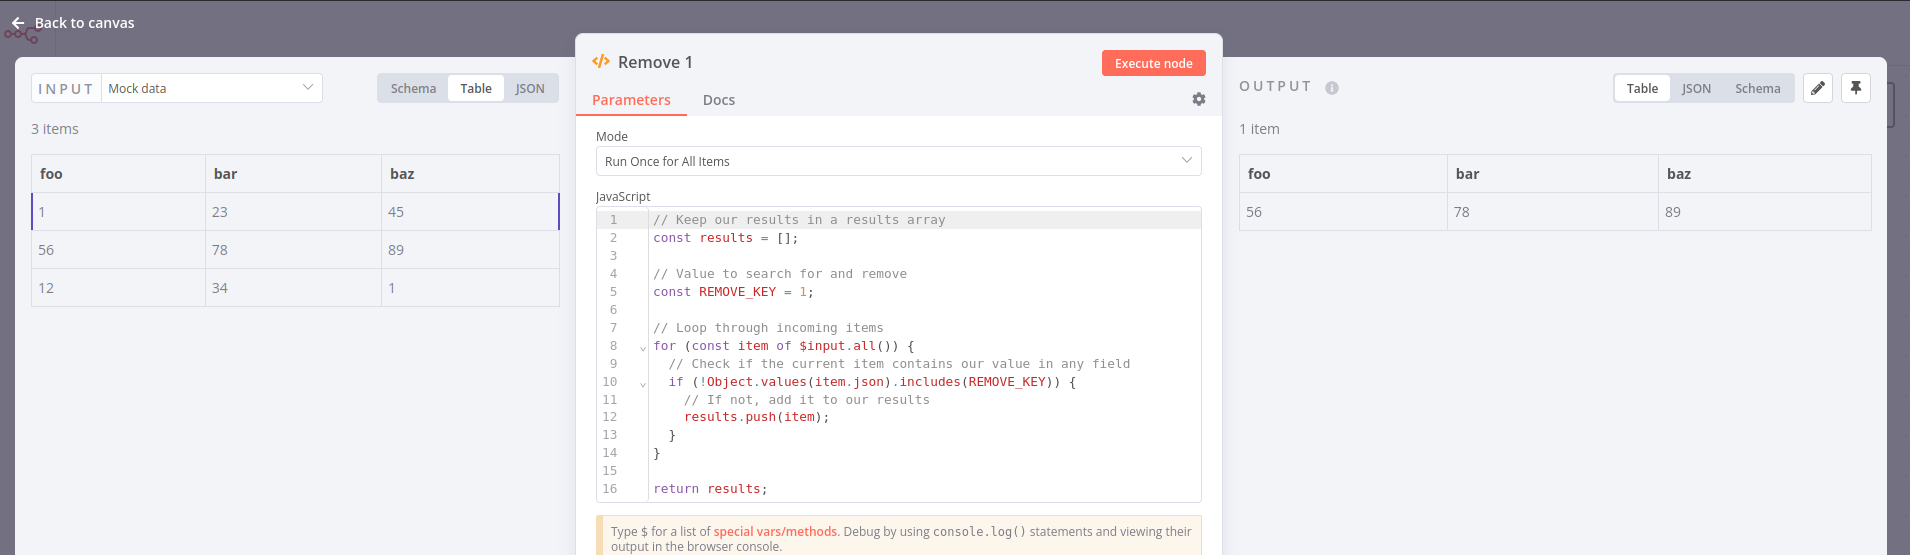The height and width of the screenshot is (555, 1910).
Task: Open the Mode dropdown
Action: pos(898,161)
